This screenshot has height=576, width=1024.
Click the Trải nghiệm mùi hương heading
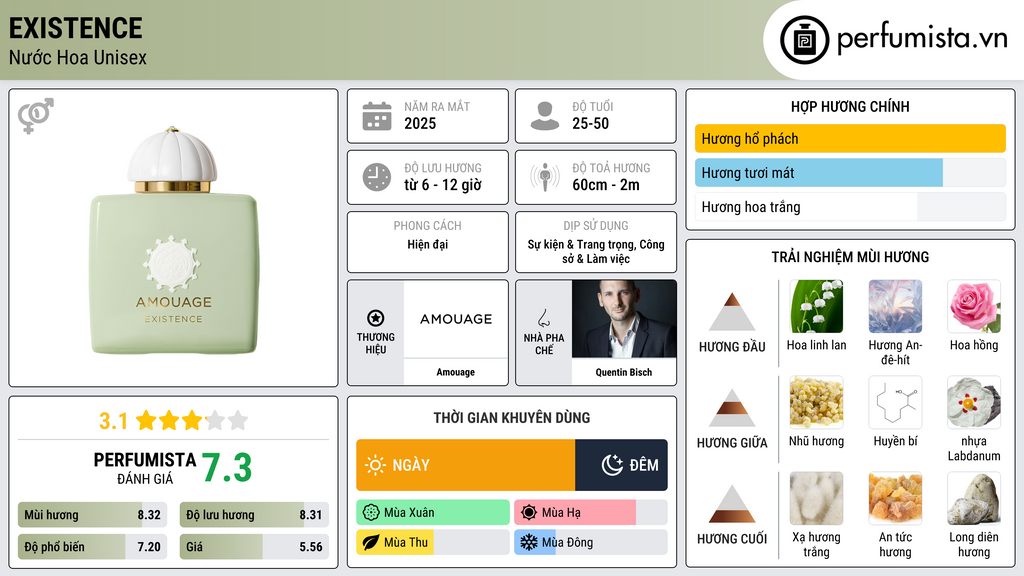click(x=850, y=257)
